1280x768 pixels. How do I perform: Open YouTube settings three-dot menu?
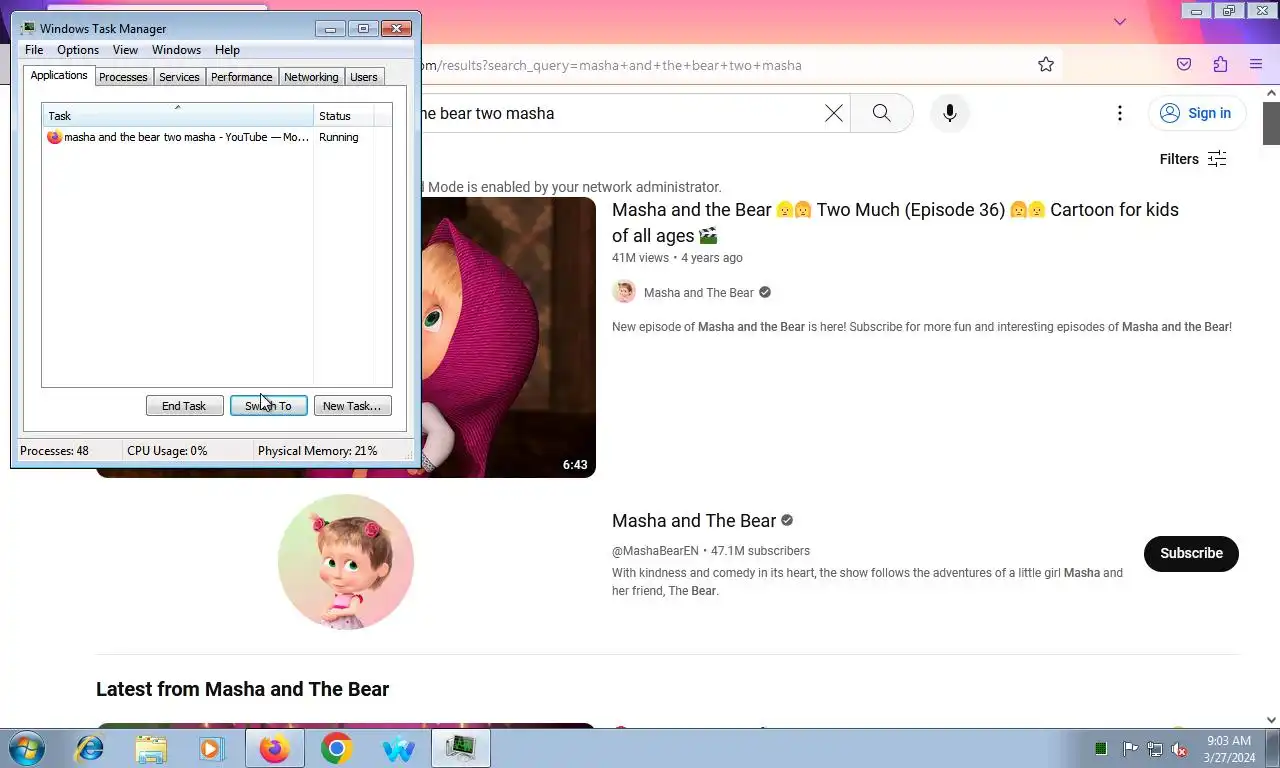tap(1120, 113)
